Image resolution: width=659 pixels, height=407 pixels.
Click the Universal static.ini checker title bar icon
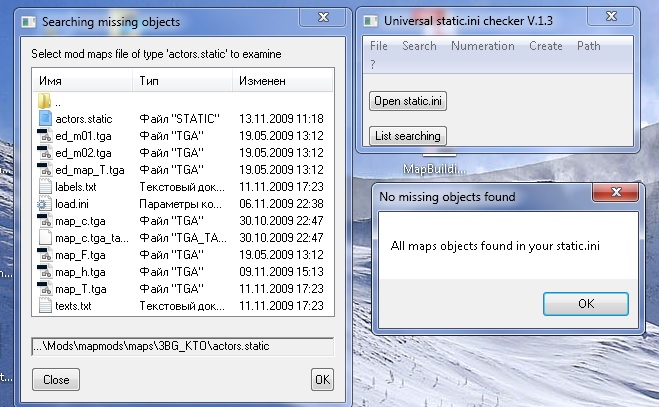click(370, 21)
